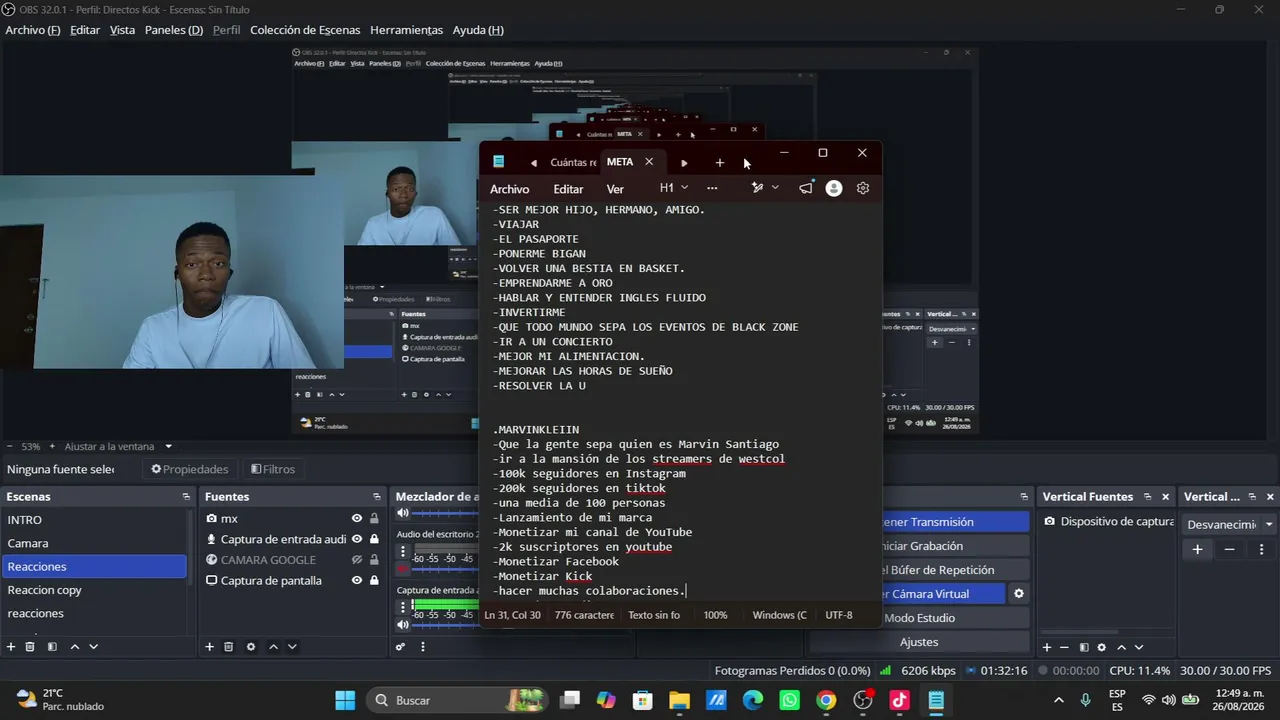Open Notepad account profile icon
The width and height of the screenshot is (1280, 720).
pos(834,188)
